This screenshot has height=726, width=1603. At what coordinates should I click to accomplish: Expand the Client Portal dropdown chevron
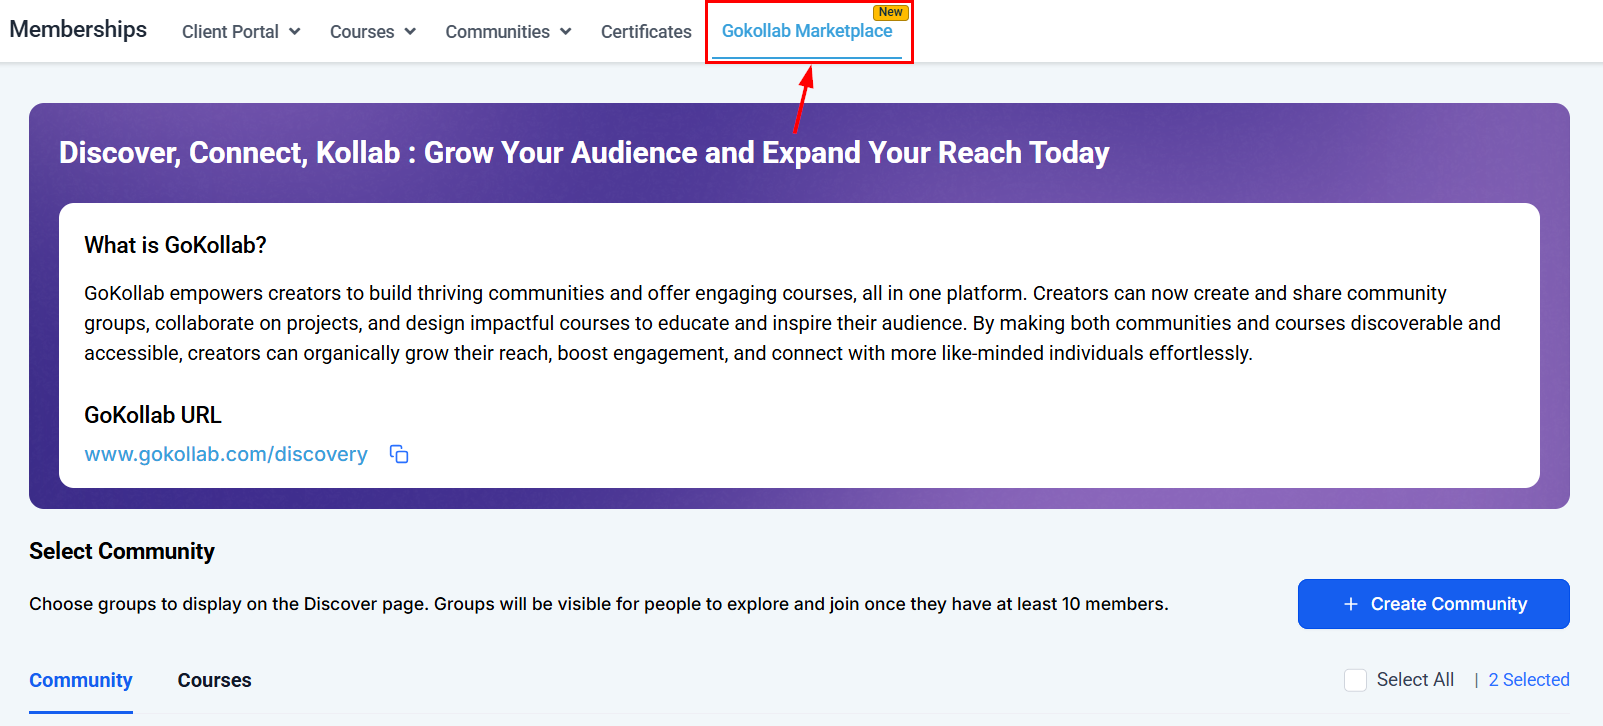pos(295,31)
